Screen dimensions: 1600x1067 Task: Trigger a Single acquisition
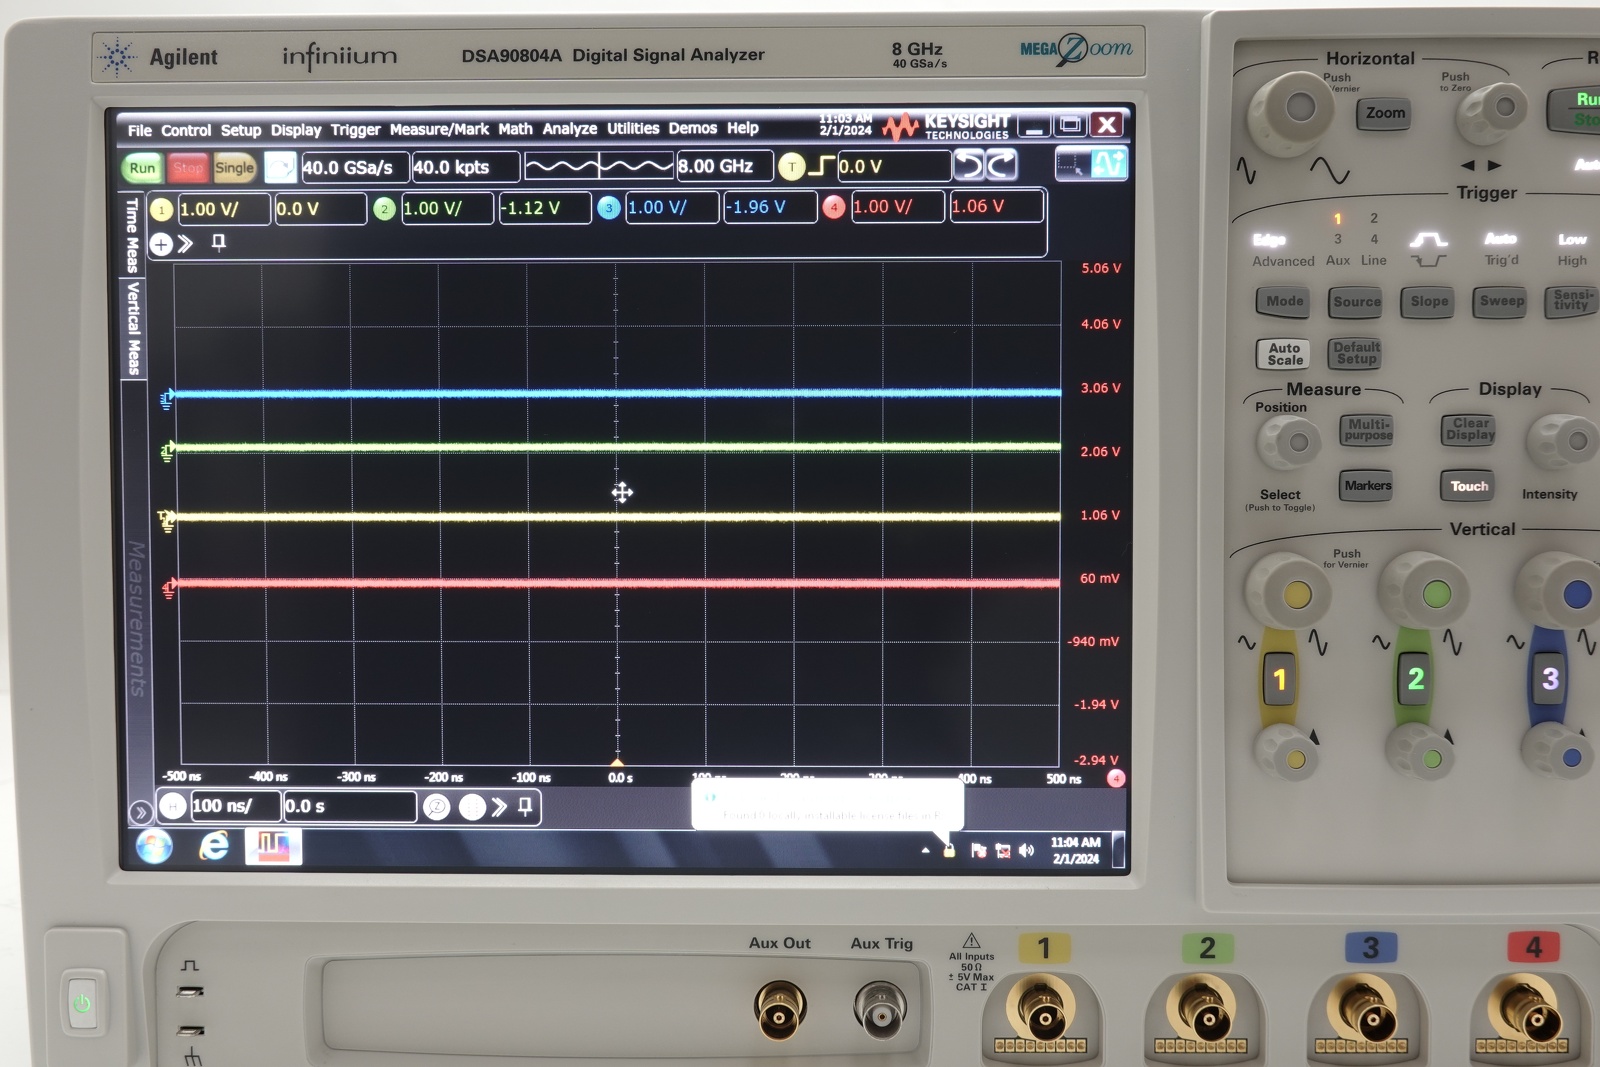(x=234, y=168)
